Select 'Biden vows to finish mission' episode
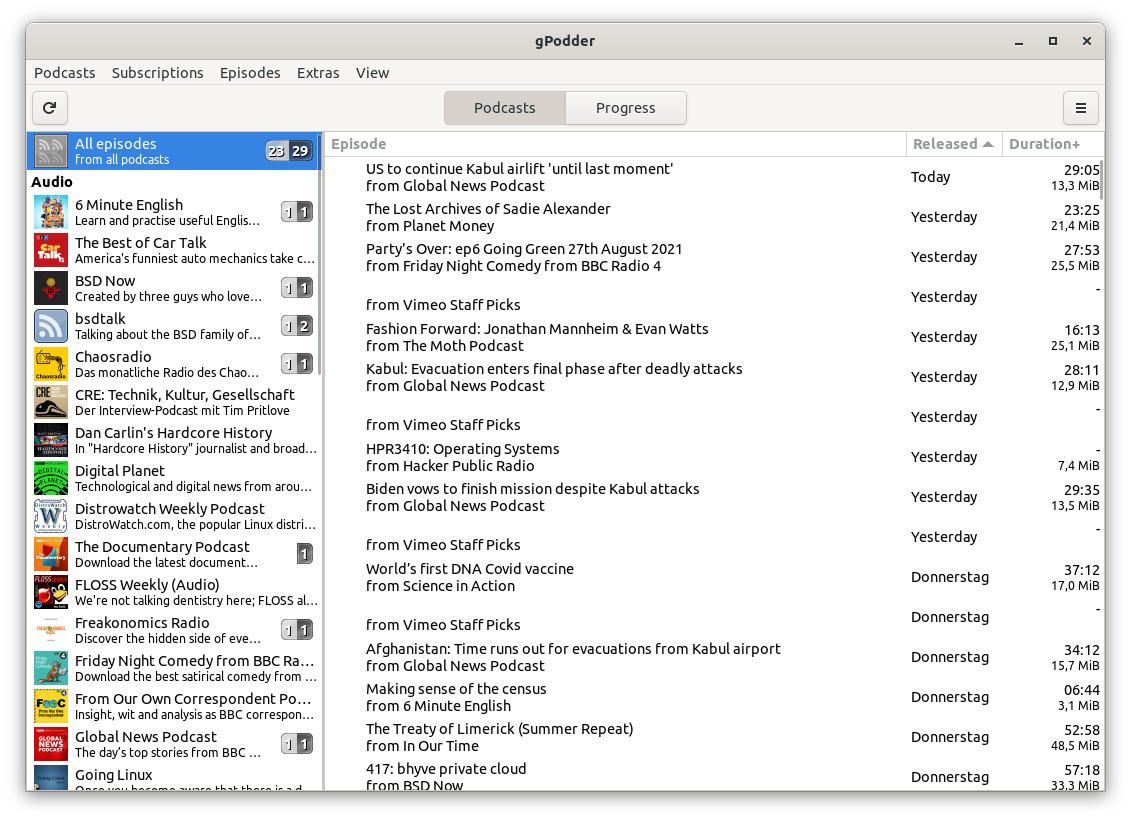 pyautogui.click(x=714, y=498)
